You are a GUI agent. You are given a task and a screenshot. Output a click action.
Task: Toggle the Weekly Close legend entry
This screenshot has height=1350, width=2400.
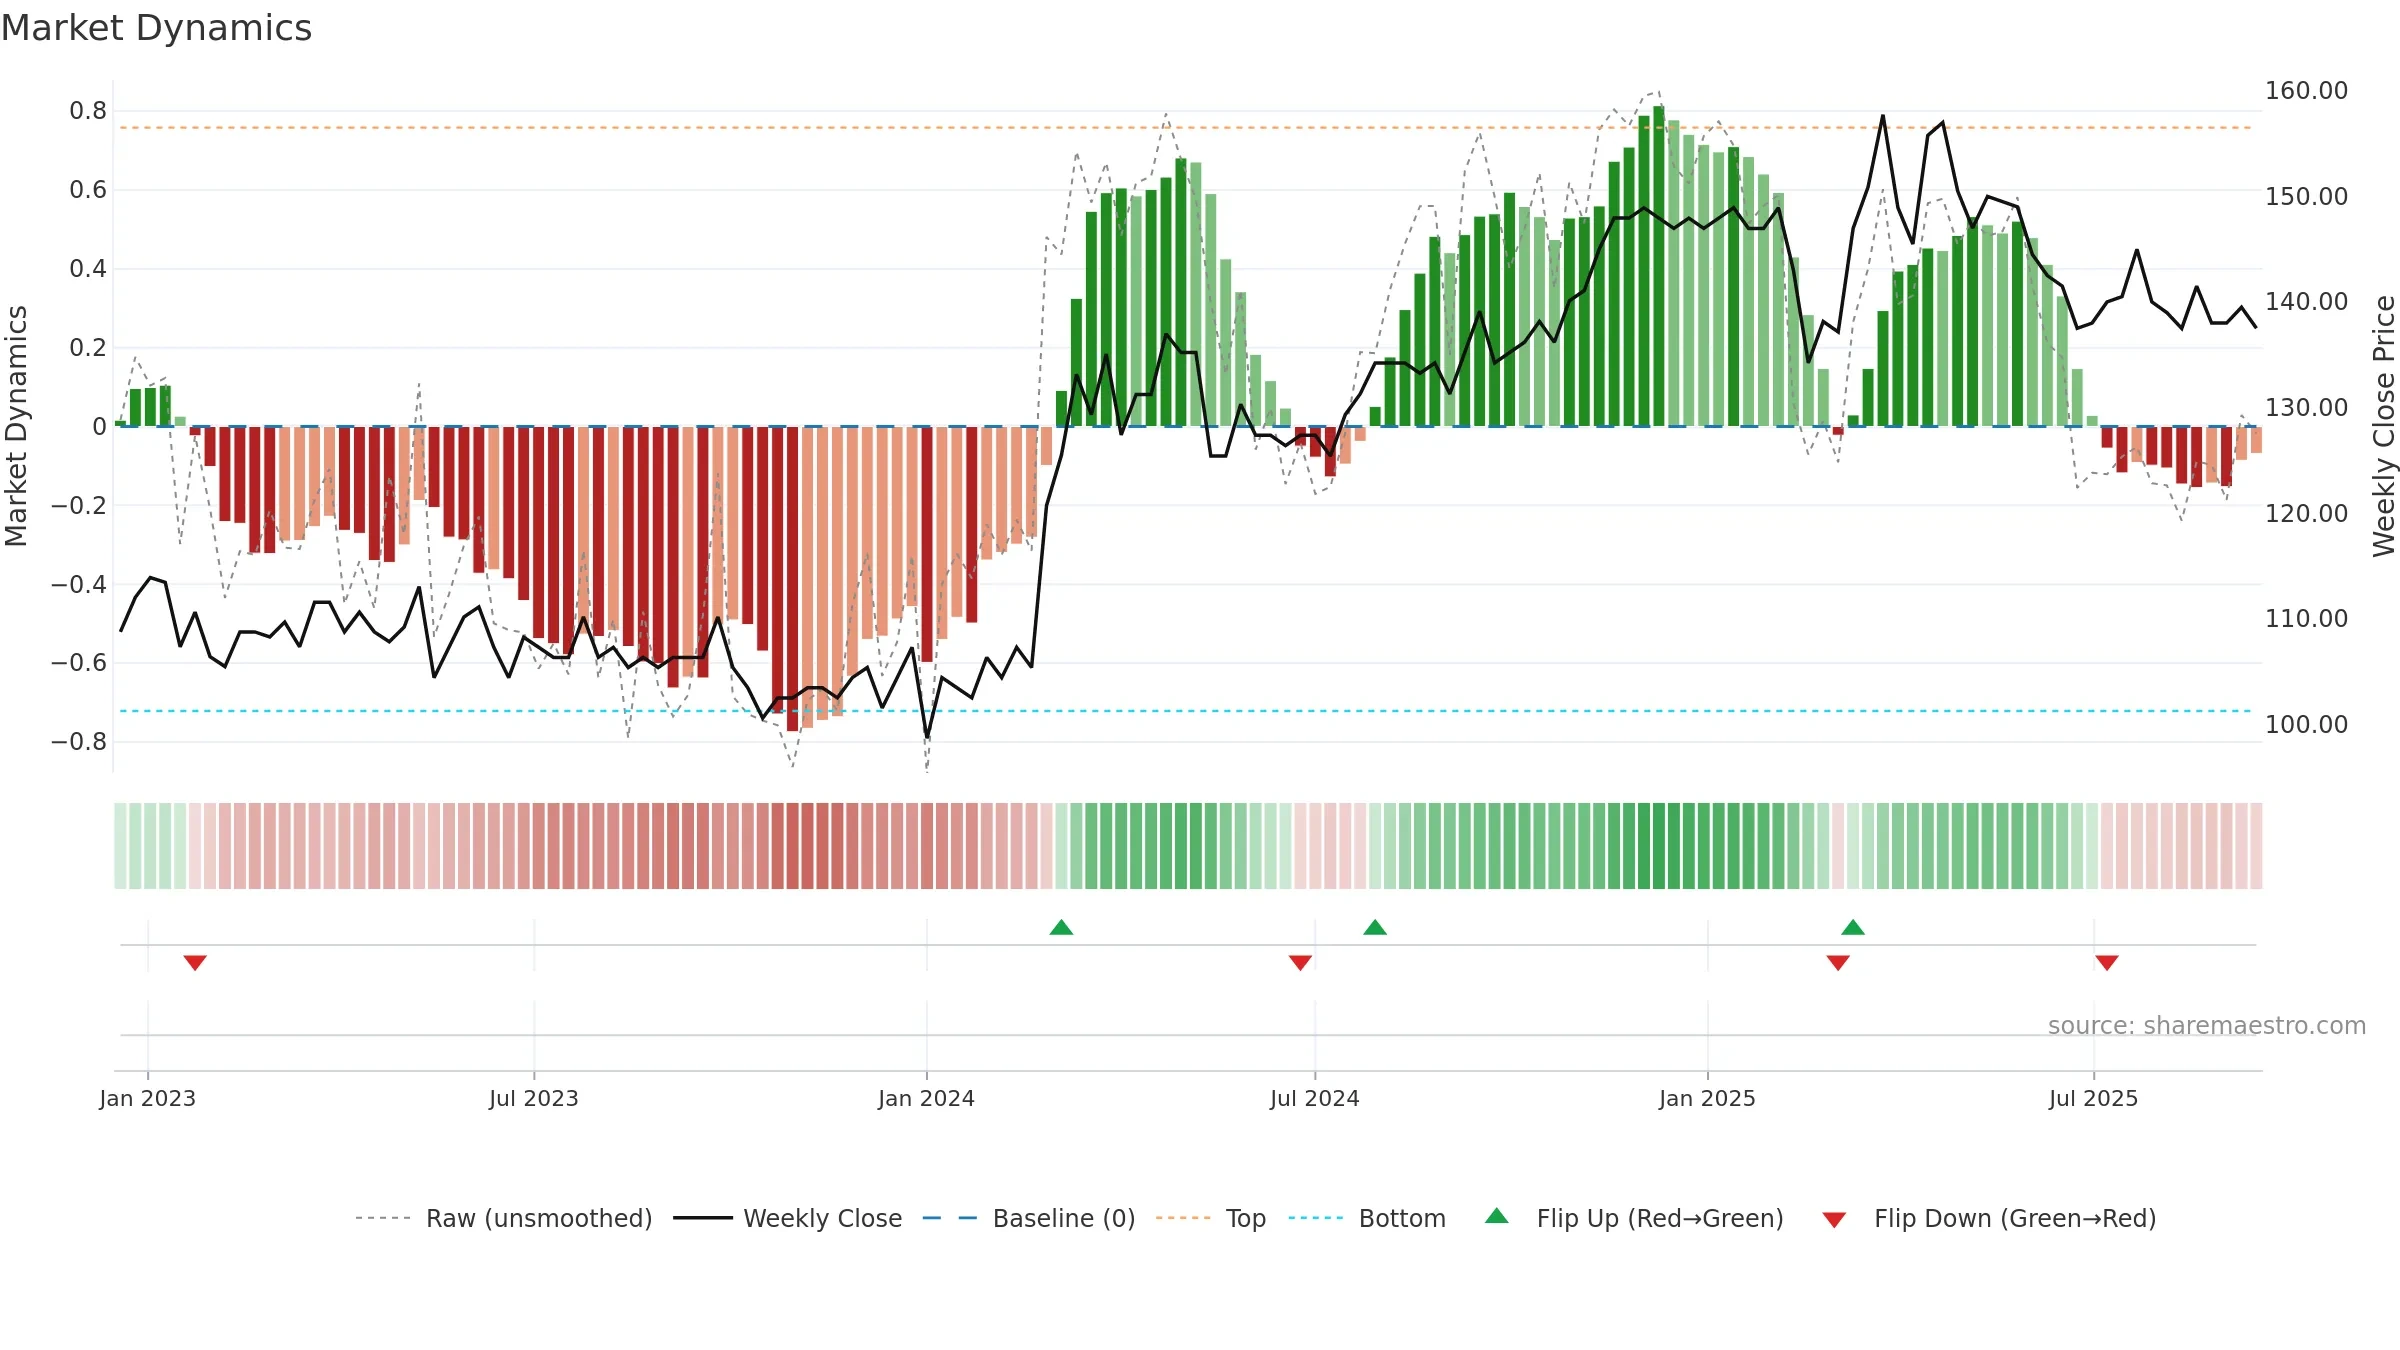coord(788,1218)
